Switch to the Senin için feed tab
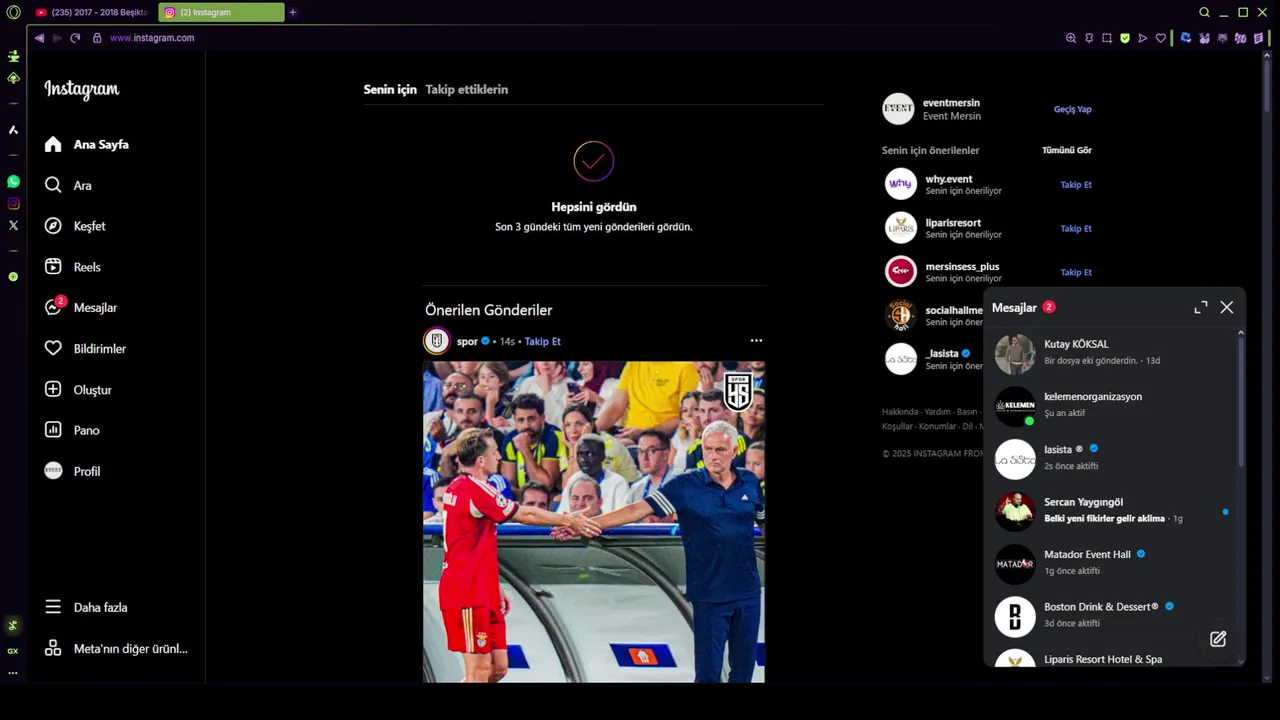The image size is (1280, 720). pos(390,89)
